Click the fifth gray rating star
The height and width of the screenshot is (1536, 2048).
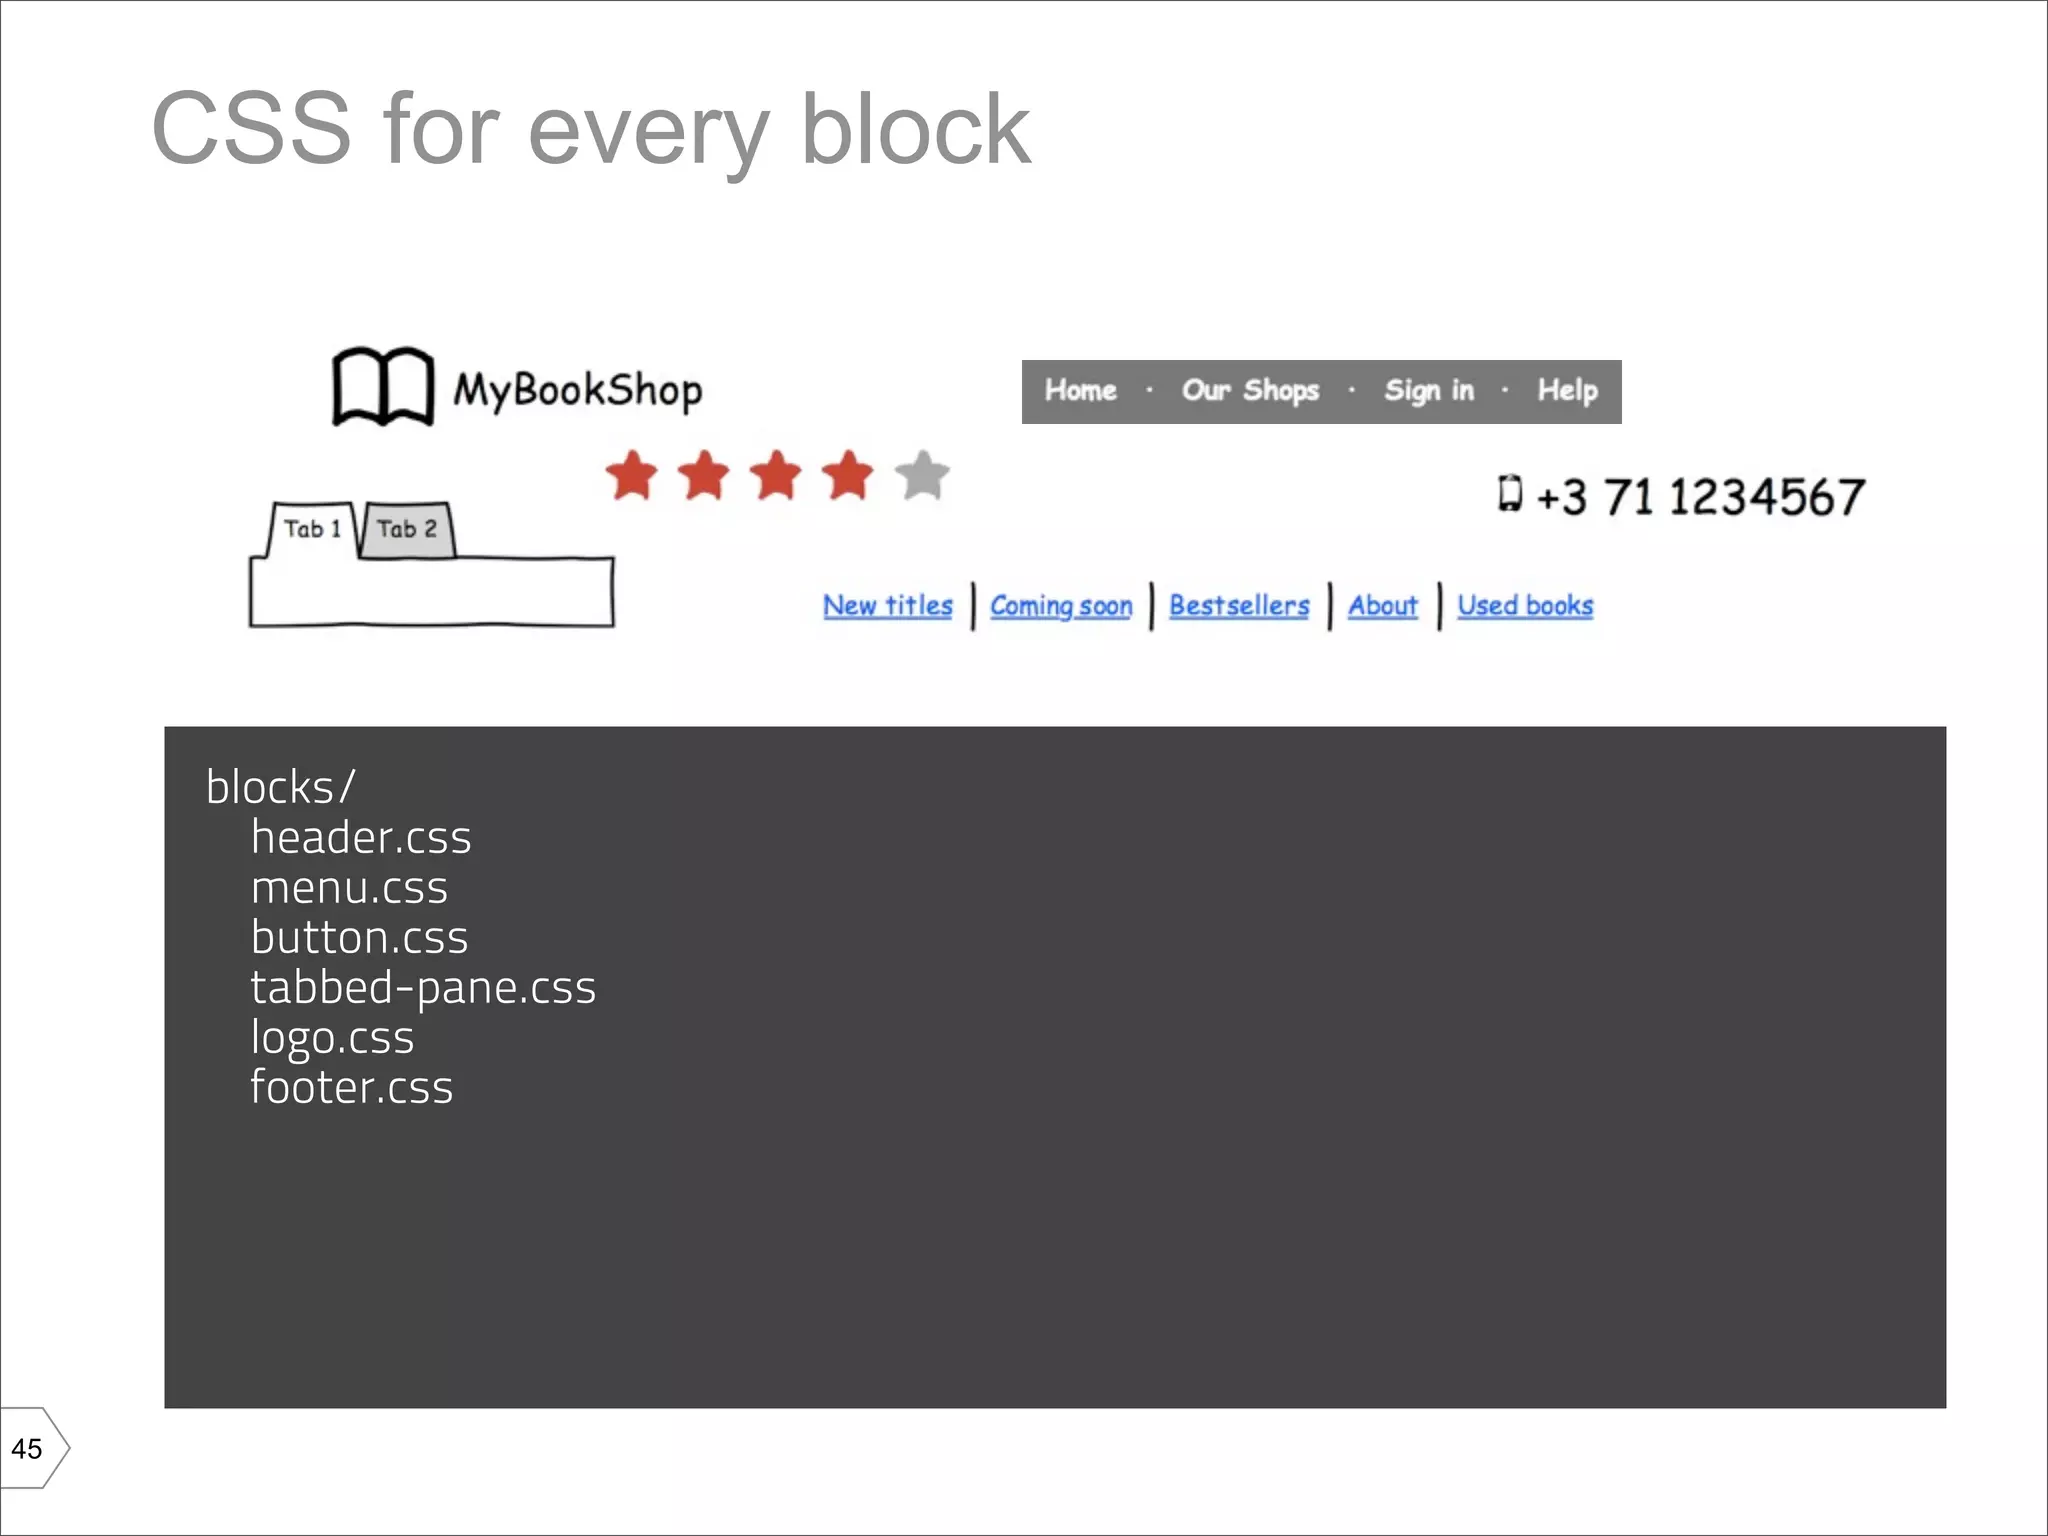(922, 475)
